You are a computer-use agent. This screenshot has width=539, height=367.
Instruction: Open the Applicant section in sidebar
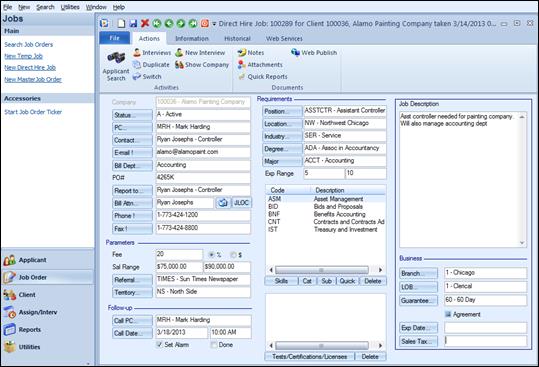coord(47,260)
